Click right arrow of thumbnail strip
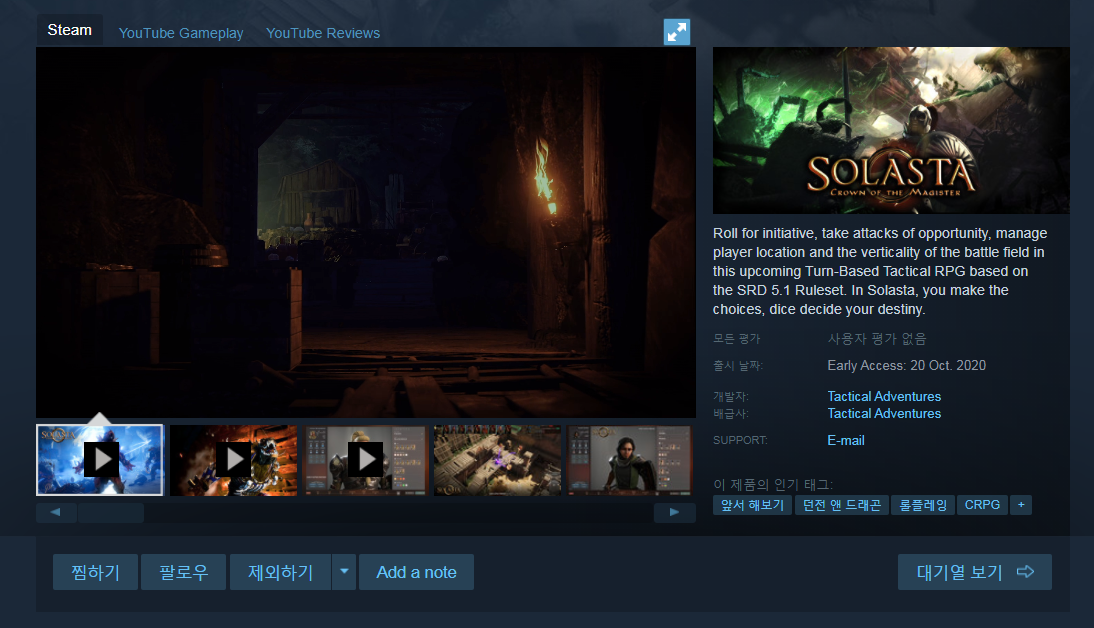This screenshot has height=628, width=1094. coord(674,512)
